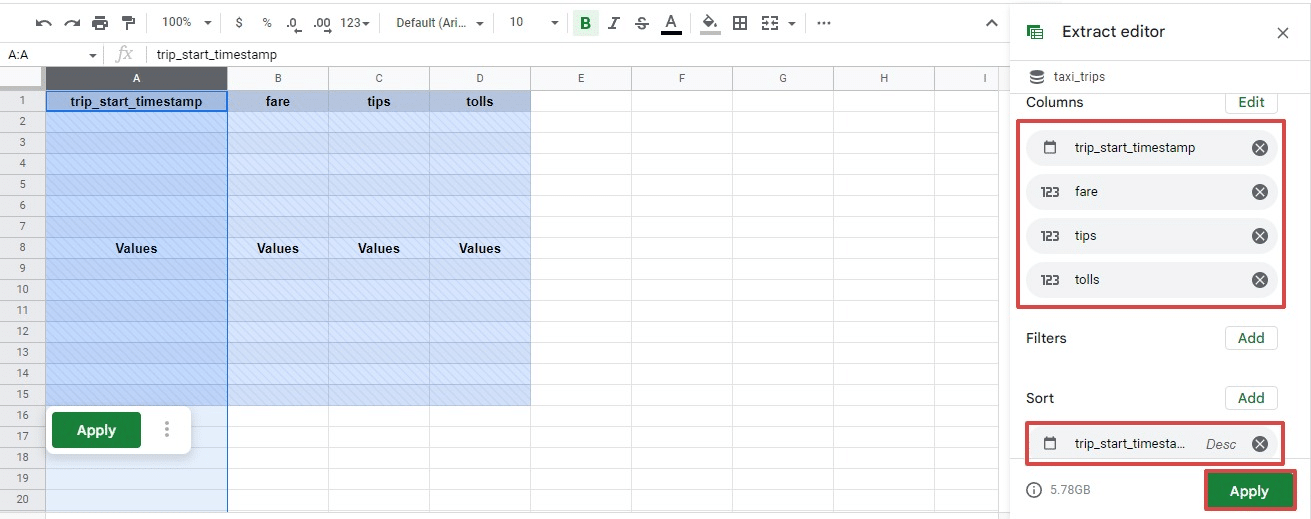
Task: Toggle Bold formatting button
Action: click(x=585, y=22)
